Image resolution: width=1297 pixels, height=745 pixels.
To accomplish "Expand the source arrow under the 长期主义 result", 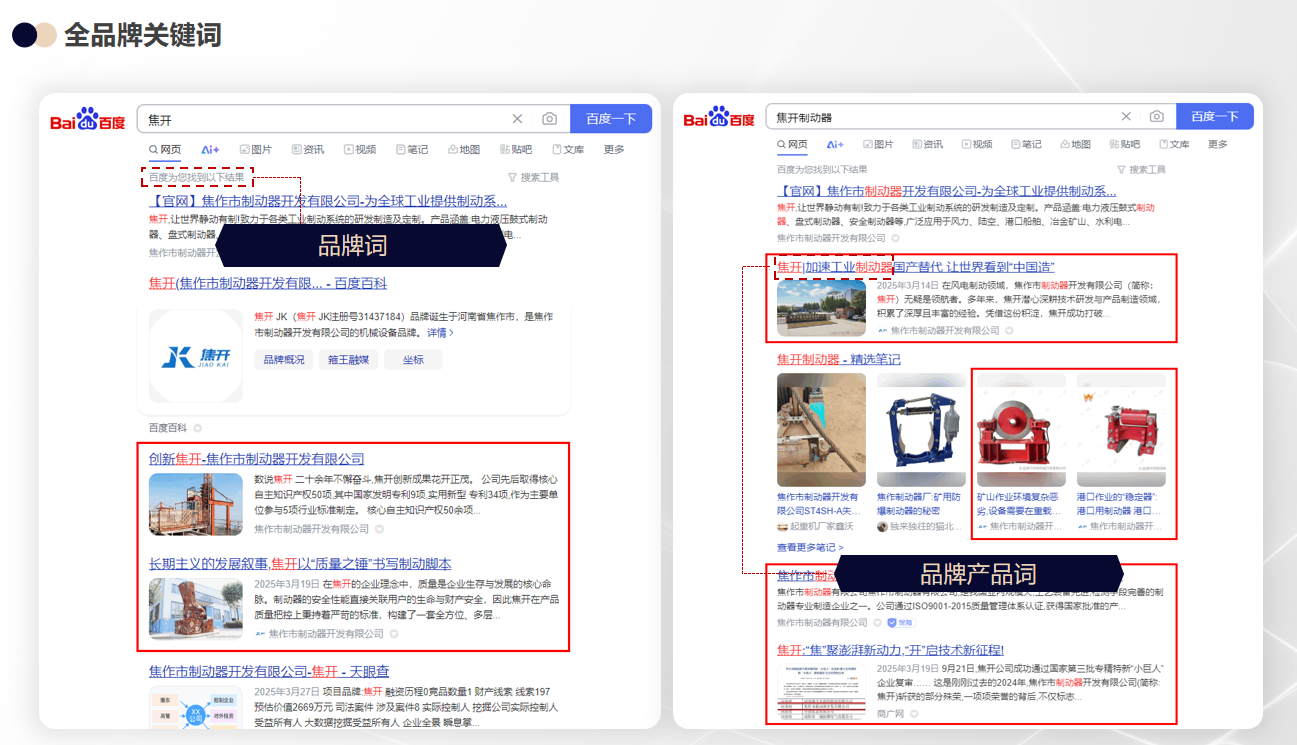I will (394, 634).
